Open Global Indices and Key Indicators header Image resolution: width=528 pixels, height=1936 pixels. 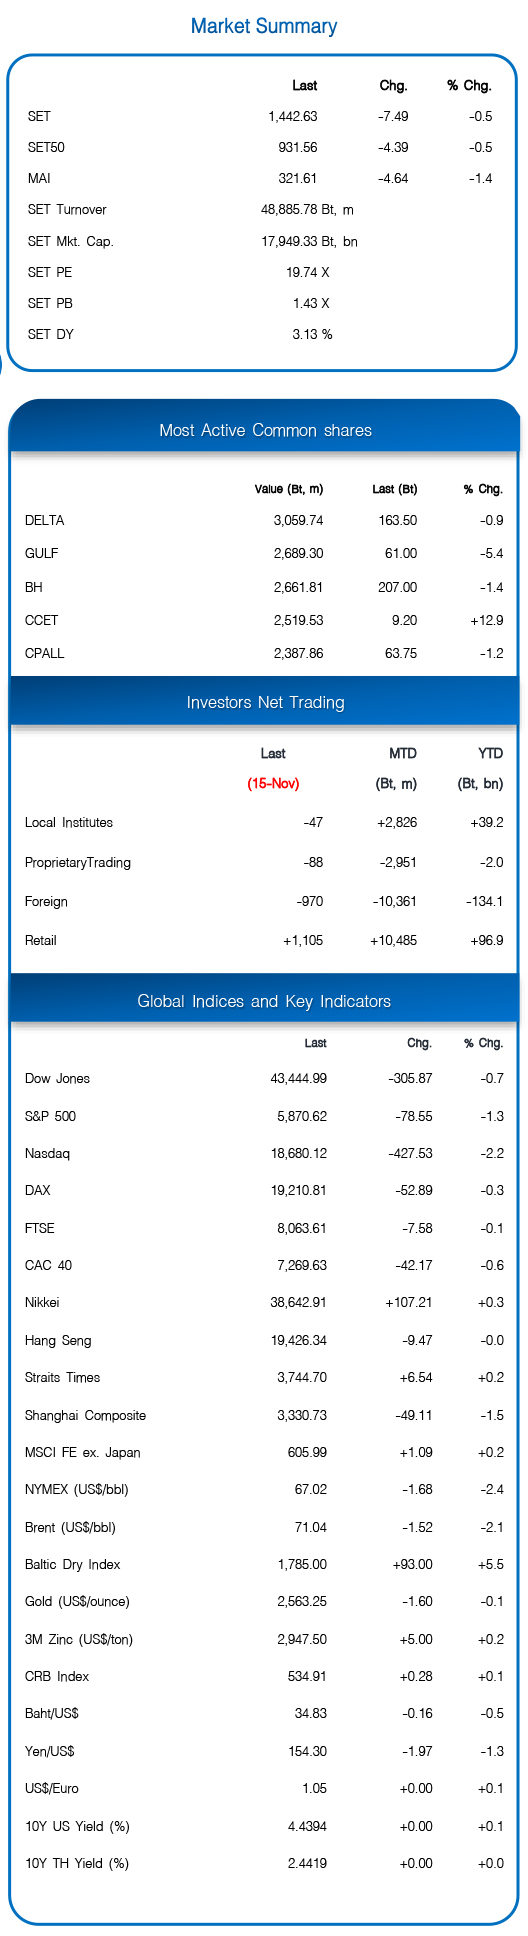(x=265, y=1001)
